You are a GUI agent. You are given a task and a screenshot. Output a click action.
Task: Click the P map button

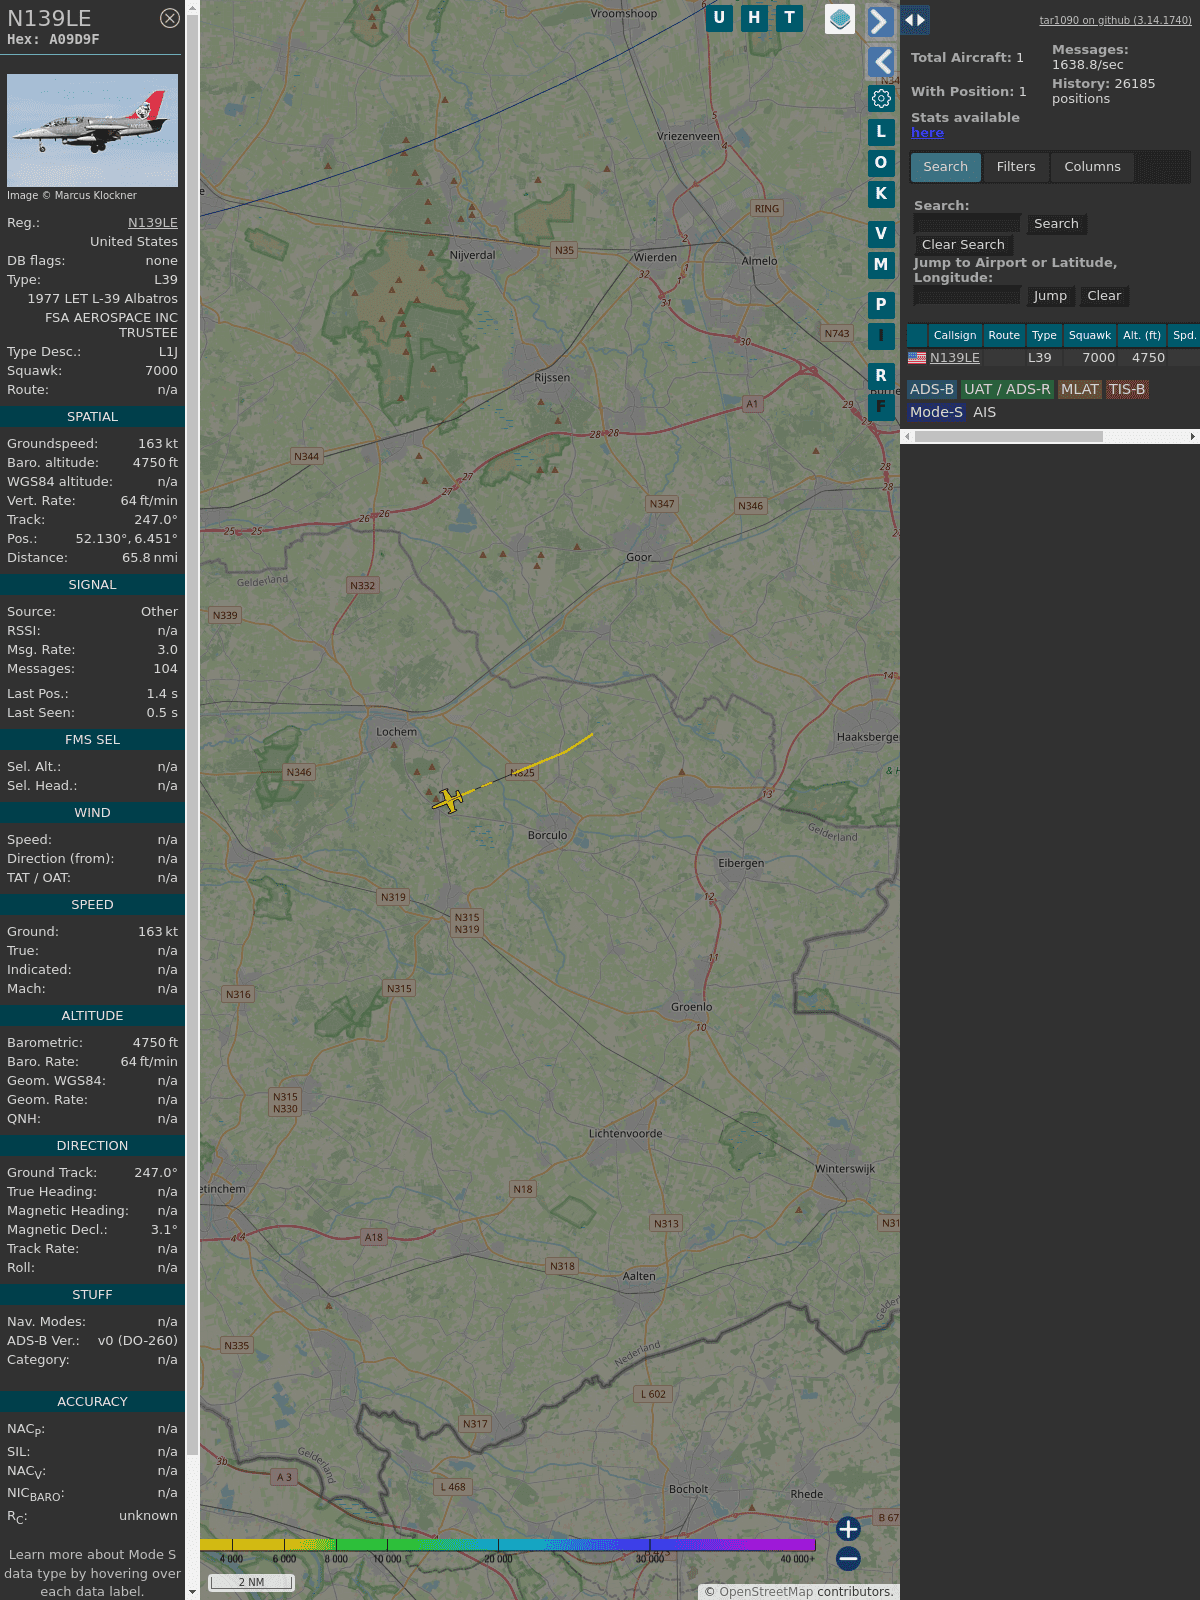click(x=881, y=305)
